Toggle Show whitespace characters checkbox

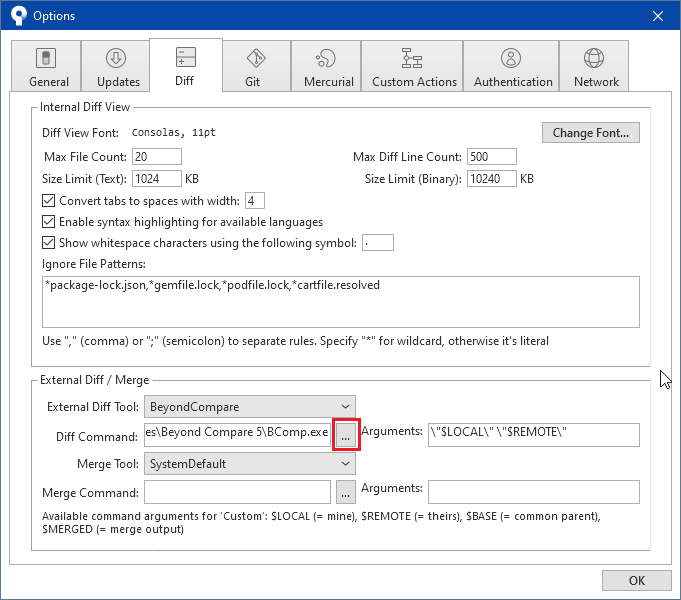49,242
